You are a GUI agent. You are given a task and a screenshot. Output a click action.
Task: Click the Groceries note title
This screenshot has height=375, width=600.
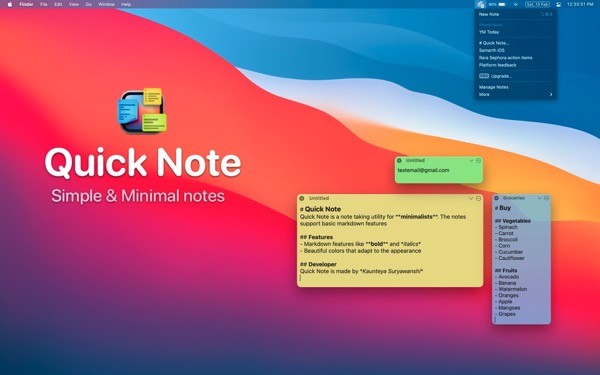coord(514,198)
